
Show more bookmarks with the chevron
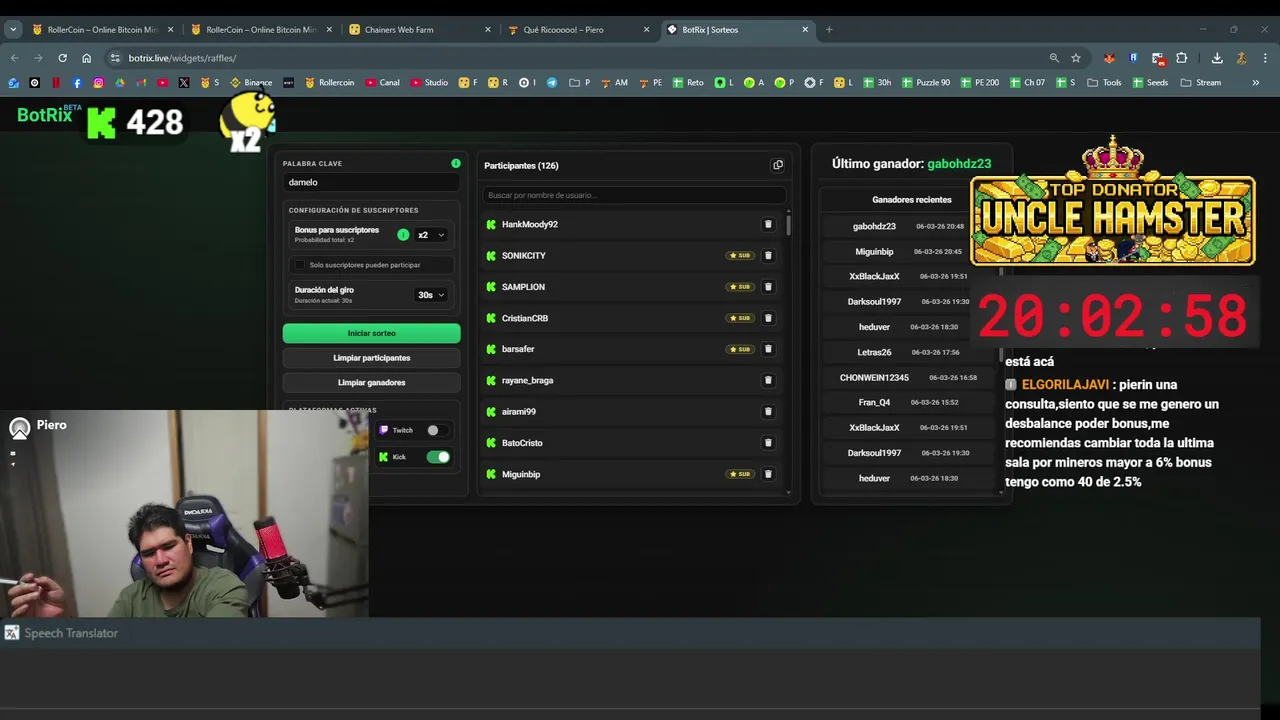(x=1255, y=83)
